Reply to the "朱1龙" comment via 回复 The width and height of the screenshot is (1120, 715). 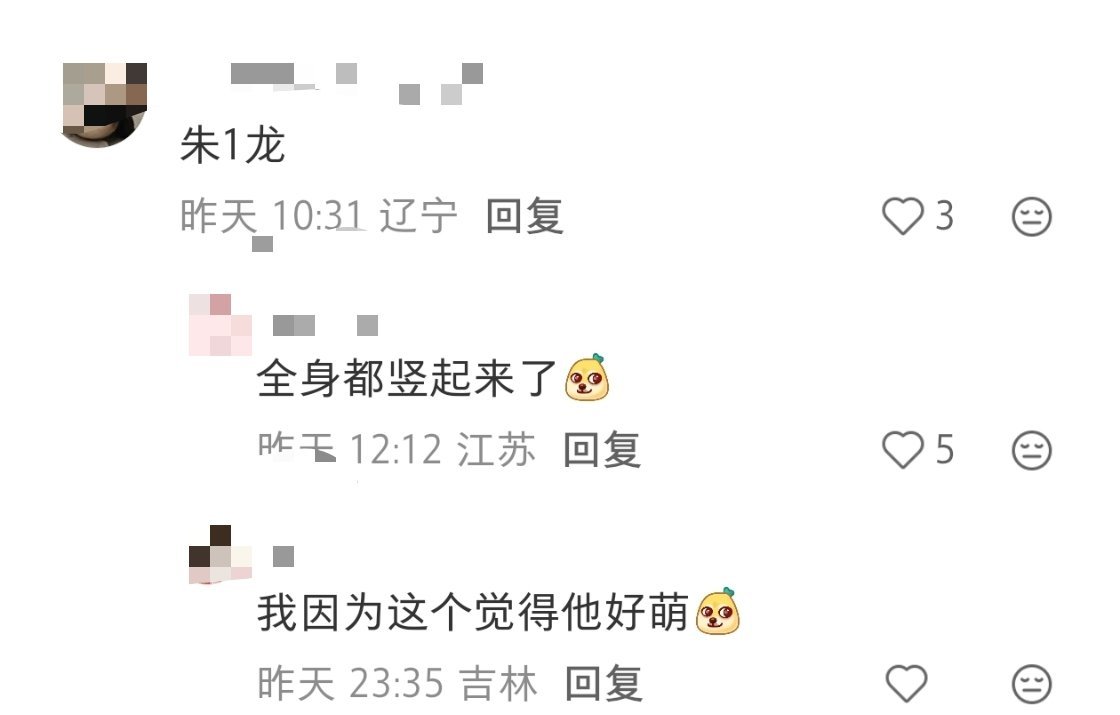pos(524,216)
